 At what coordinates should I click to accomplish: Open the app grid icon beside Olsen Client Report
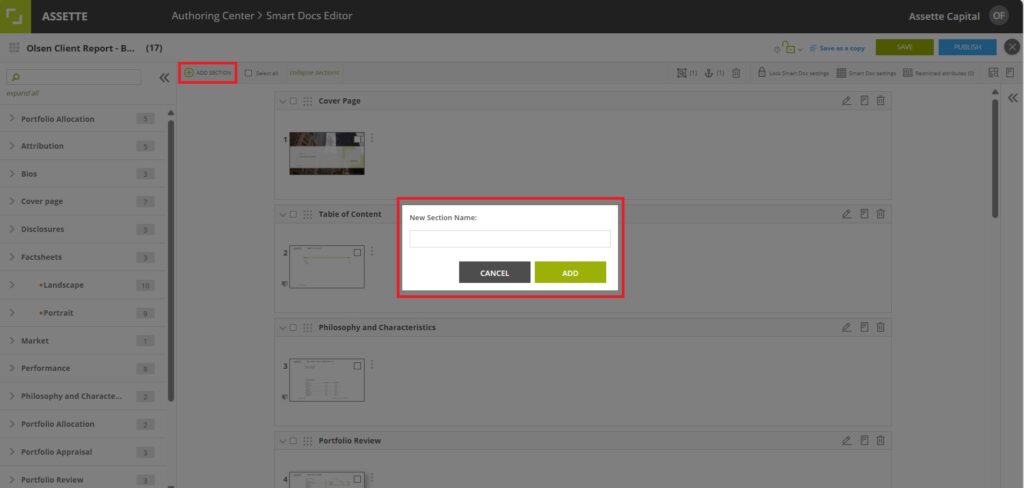coord(14,48)
